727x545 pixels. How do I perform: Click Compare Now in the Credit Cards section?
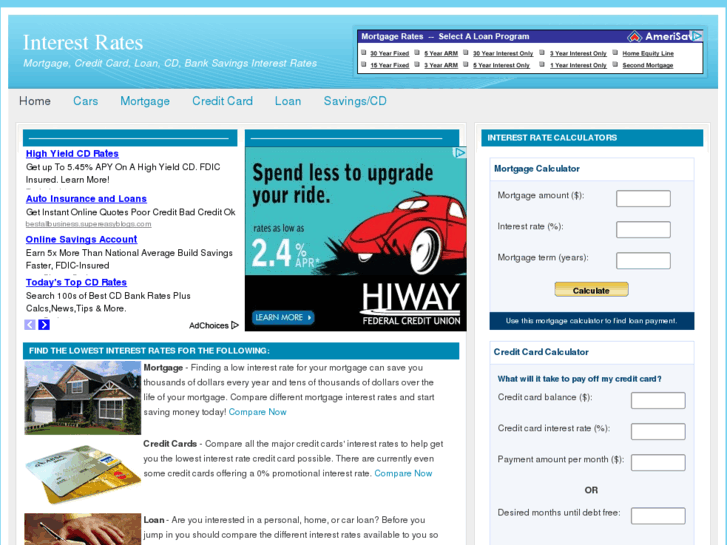coord(403,473)
